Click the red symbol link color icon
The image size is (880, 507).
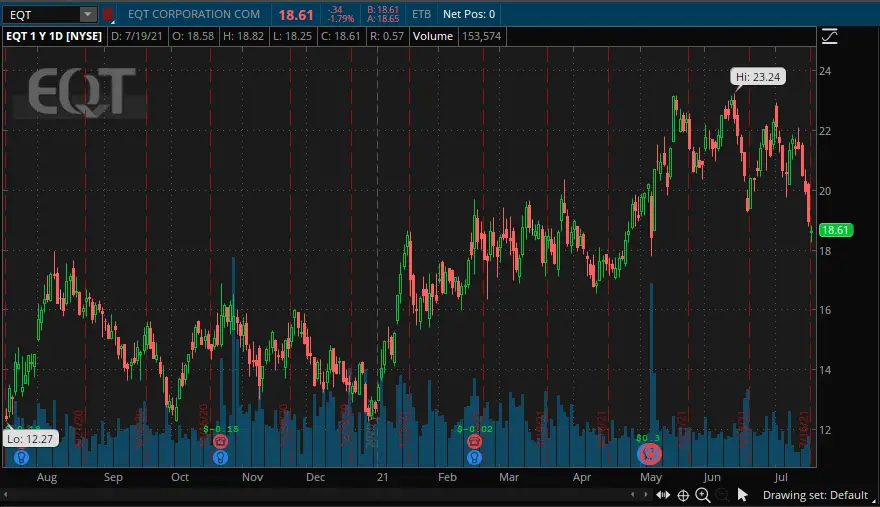(x=108, y=14)
